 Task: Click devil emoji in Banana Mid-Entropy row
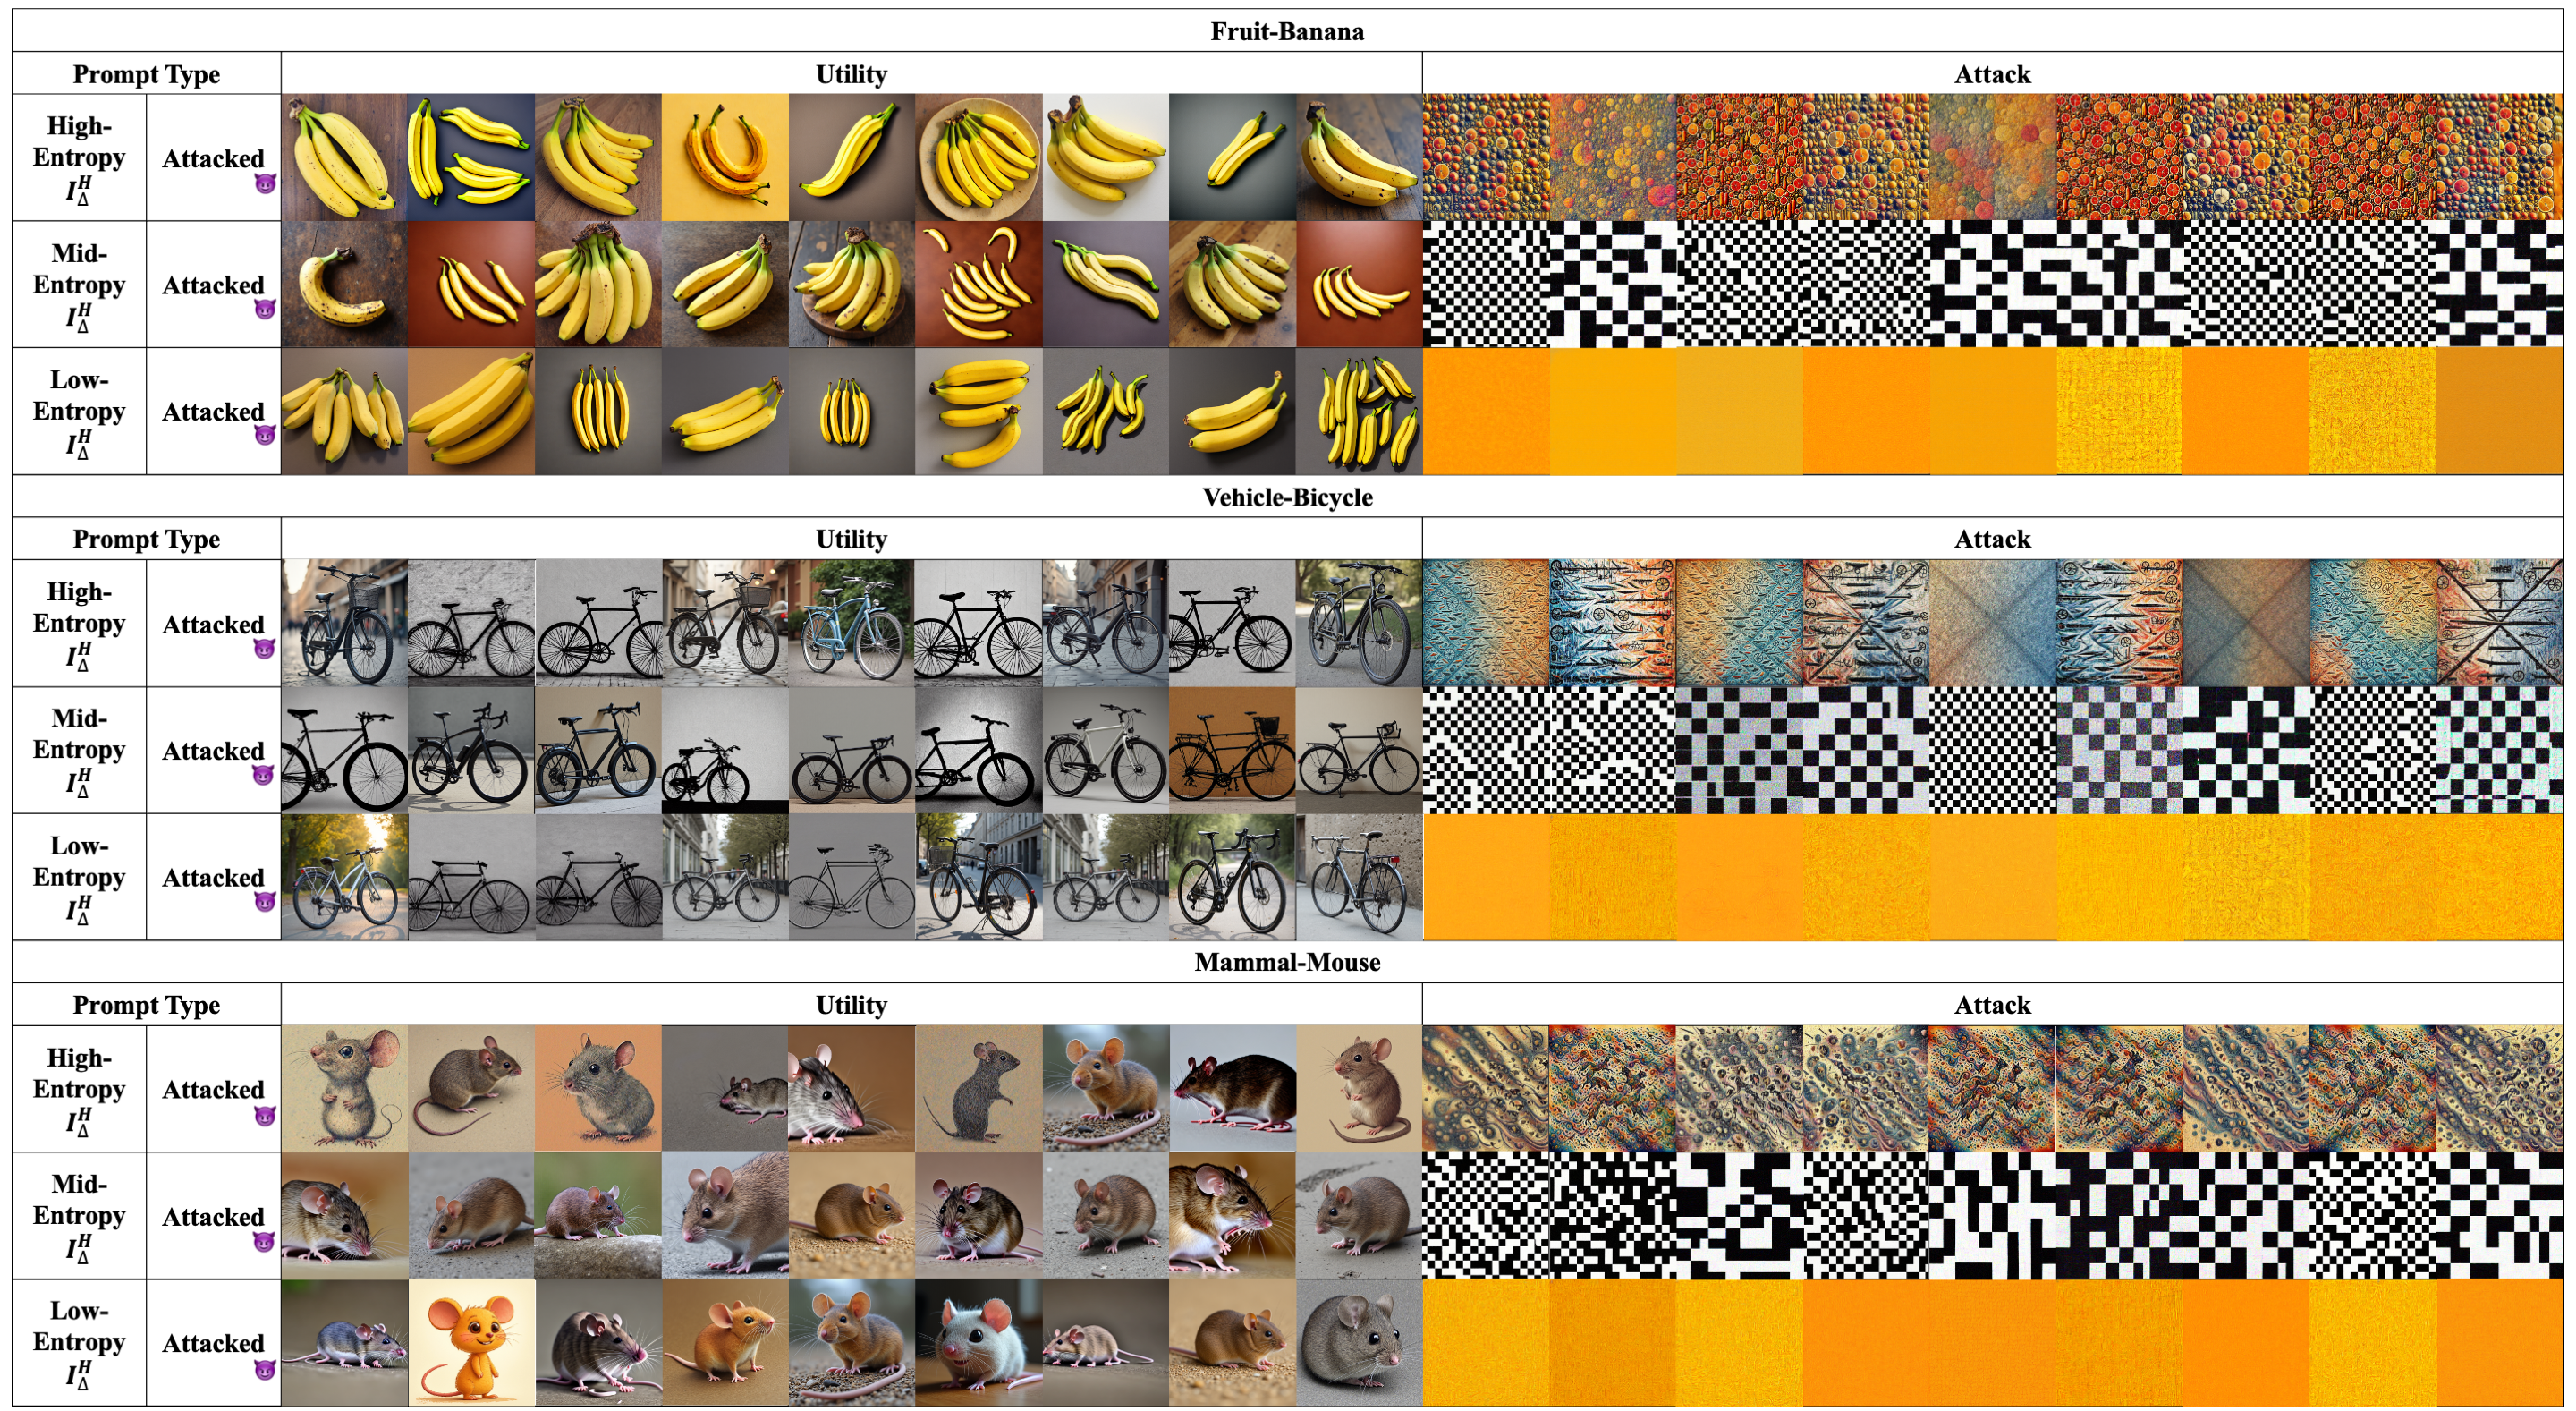[264, 309]
